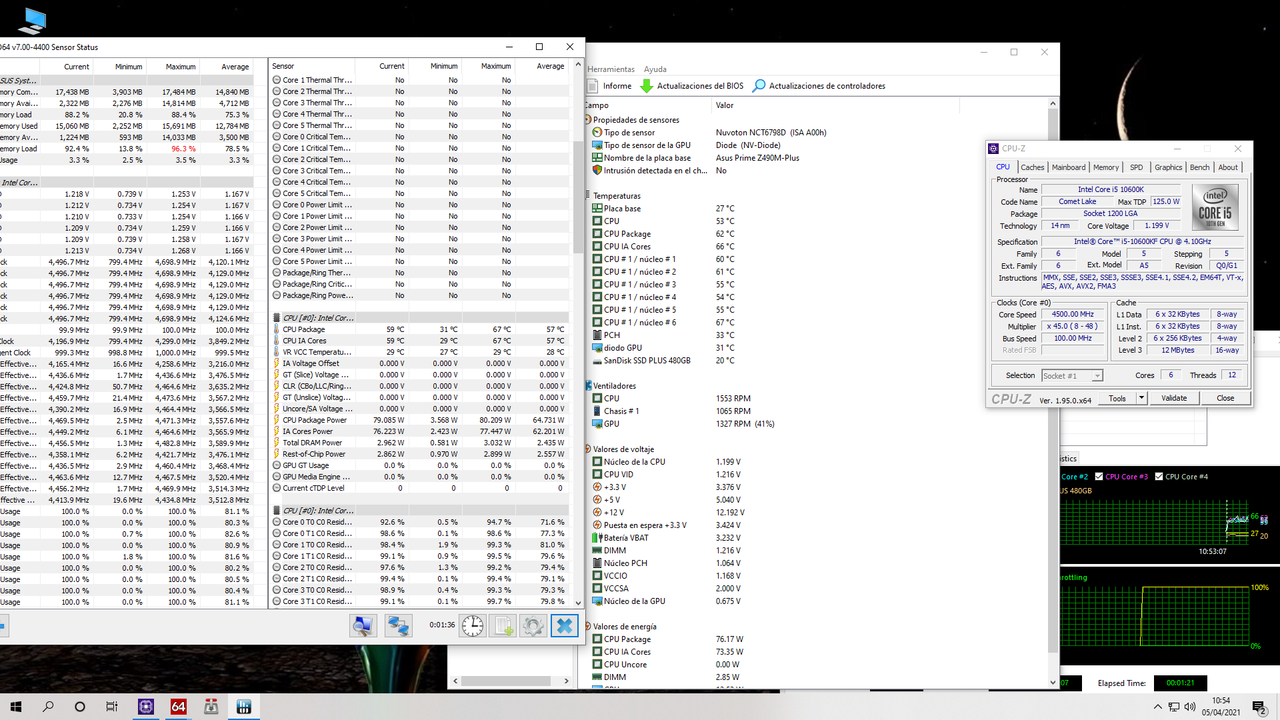Close HWiNFO sensors with blue X button
Image resolution: width=1280 pixels, height=720 pixels.
564,626
